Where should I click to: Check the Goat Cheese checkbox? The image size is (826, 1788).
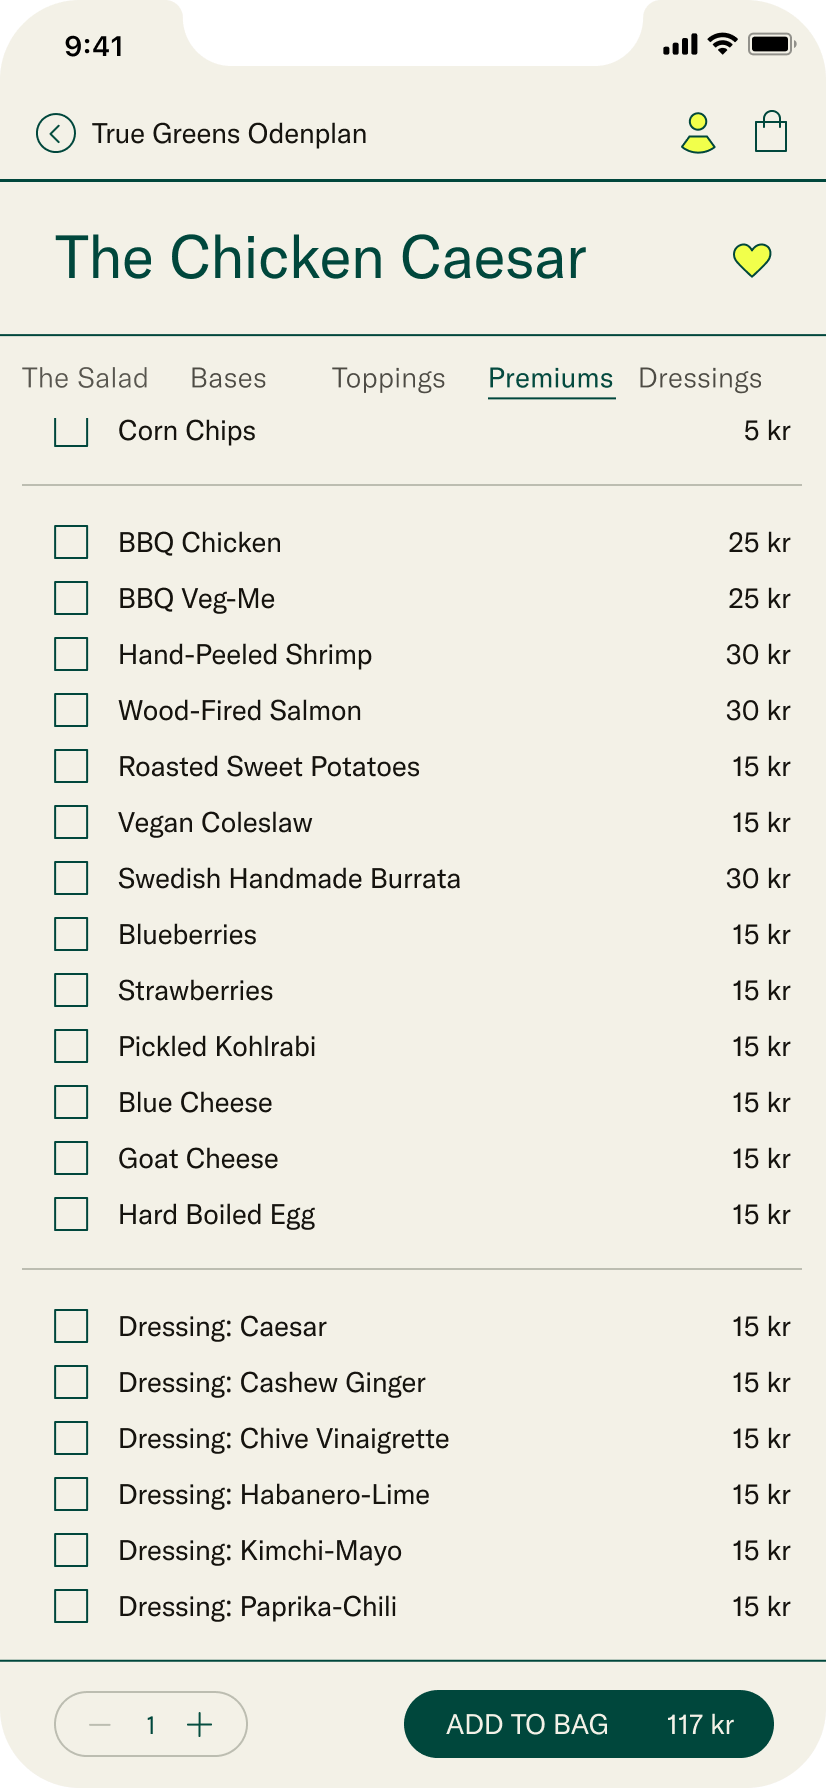tap(71, 1158)
